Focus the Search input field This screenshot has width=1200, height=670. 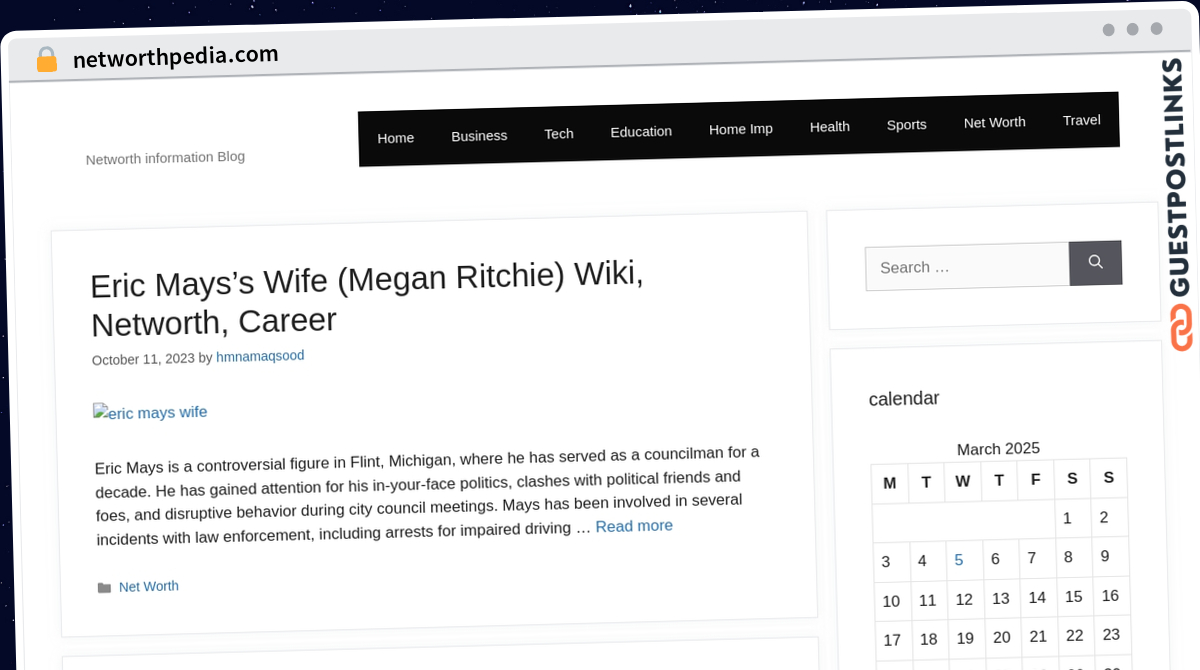click(x=967, y=267)
